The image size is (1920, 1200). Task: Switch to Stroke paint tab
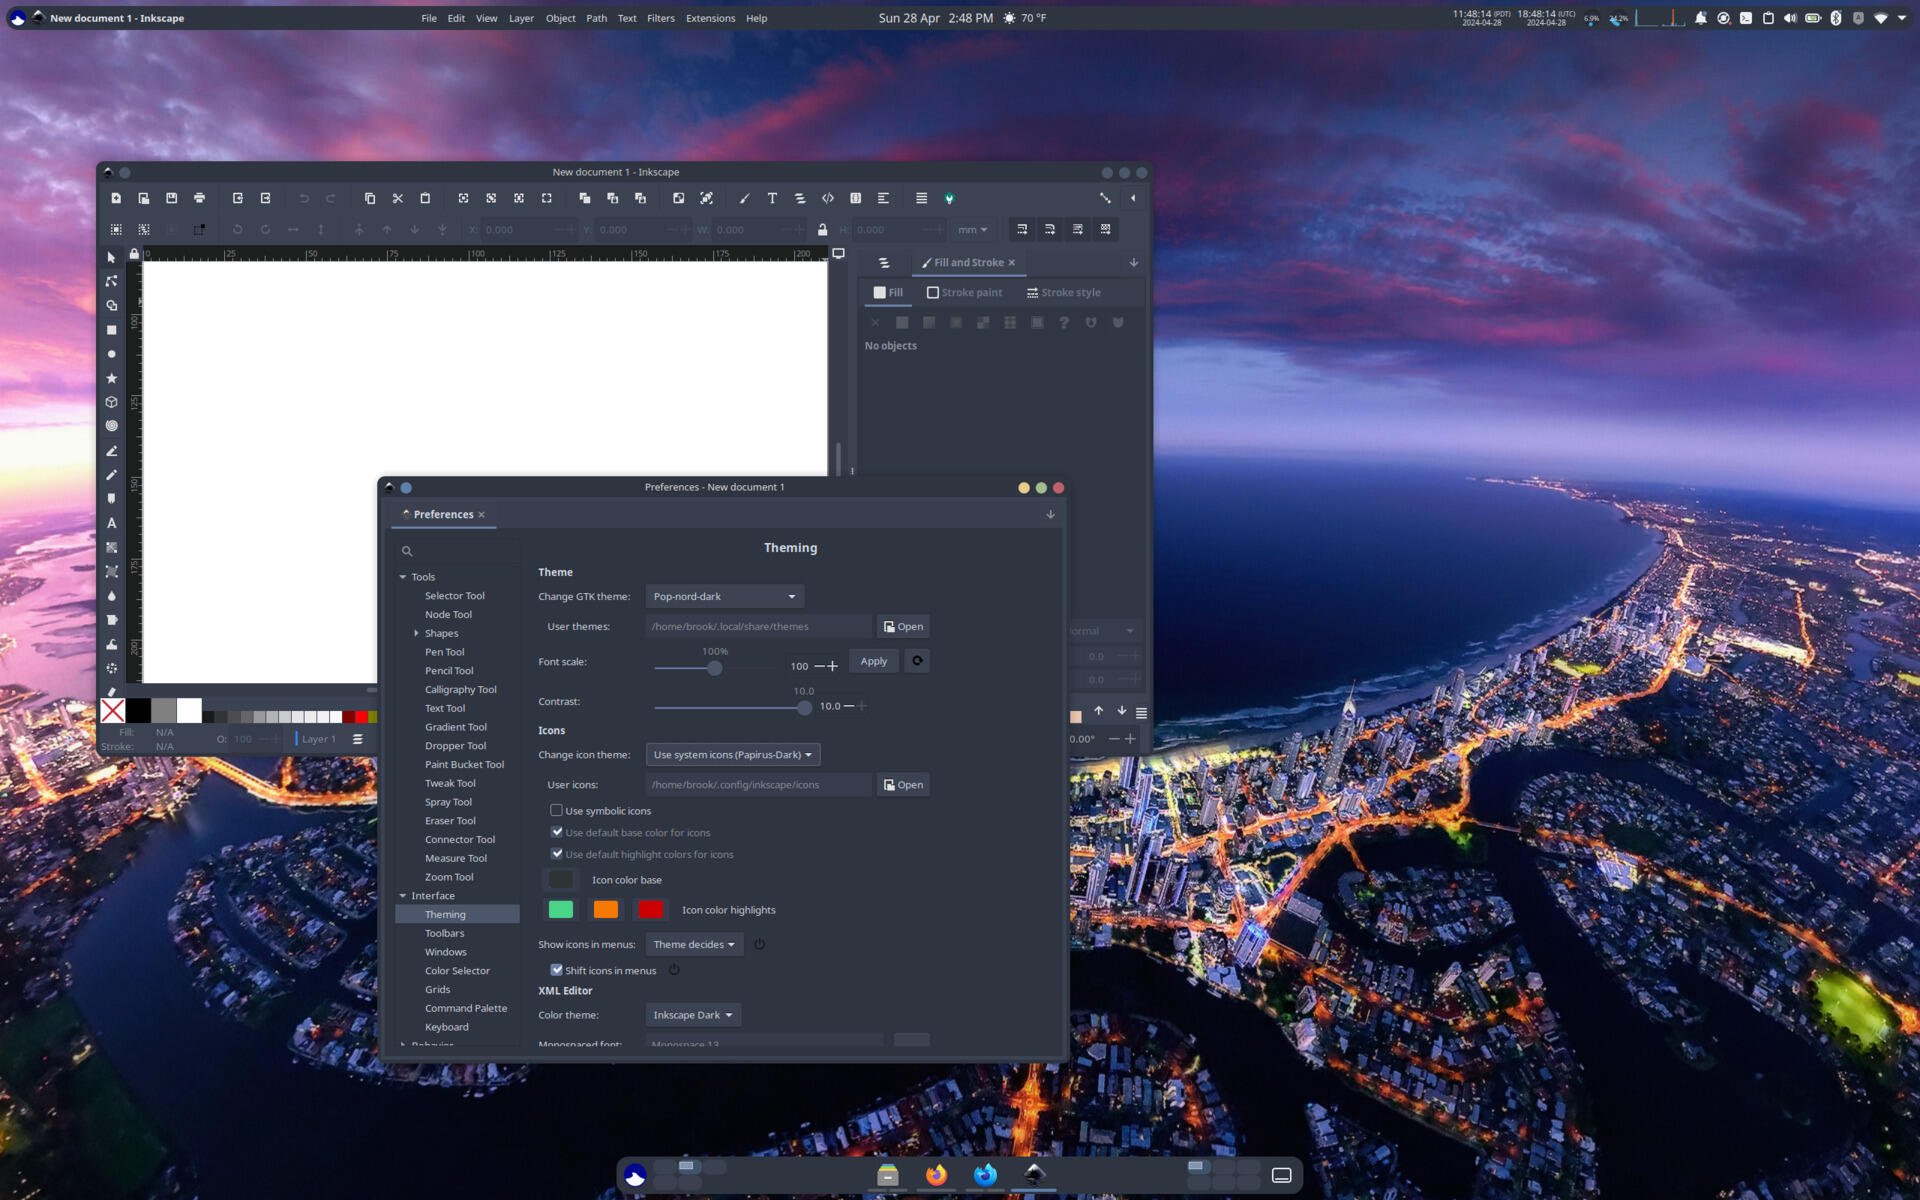964,292
